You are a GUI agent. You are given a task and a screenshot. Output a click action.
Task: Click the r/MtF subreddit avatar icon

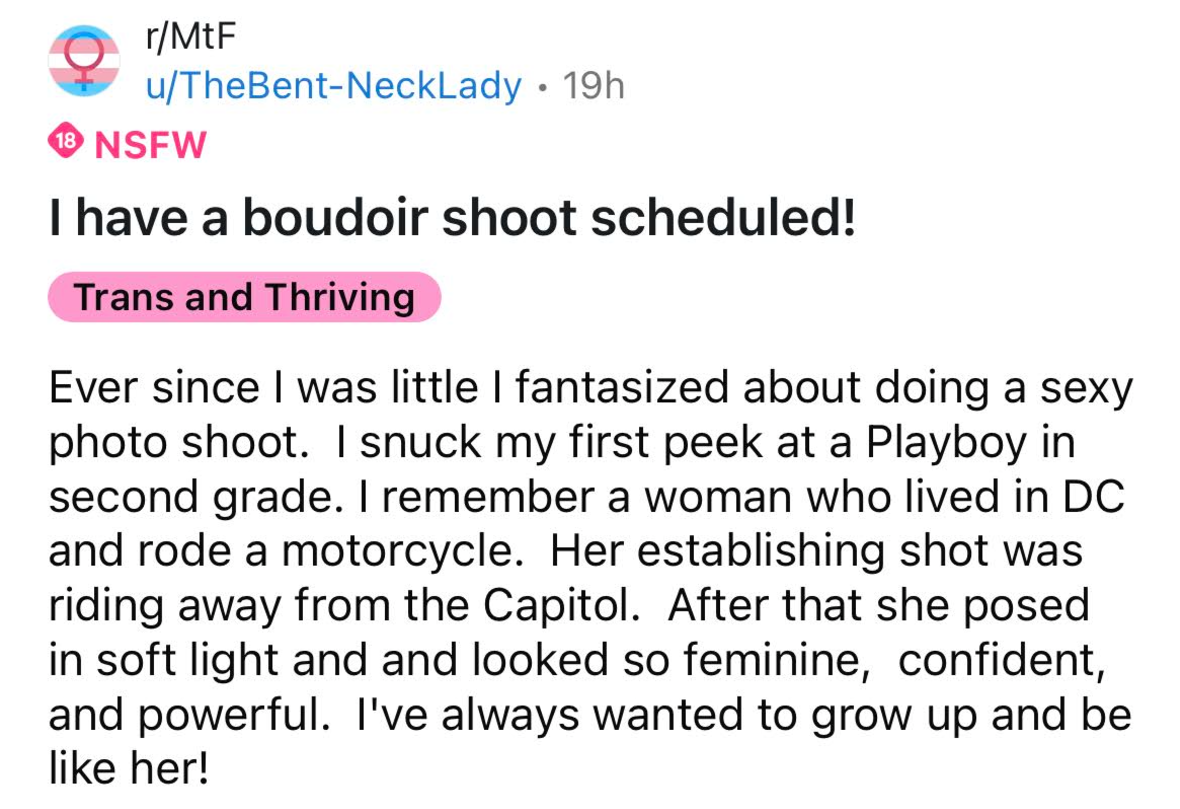84,61
